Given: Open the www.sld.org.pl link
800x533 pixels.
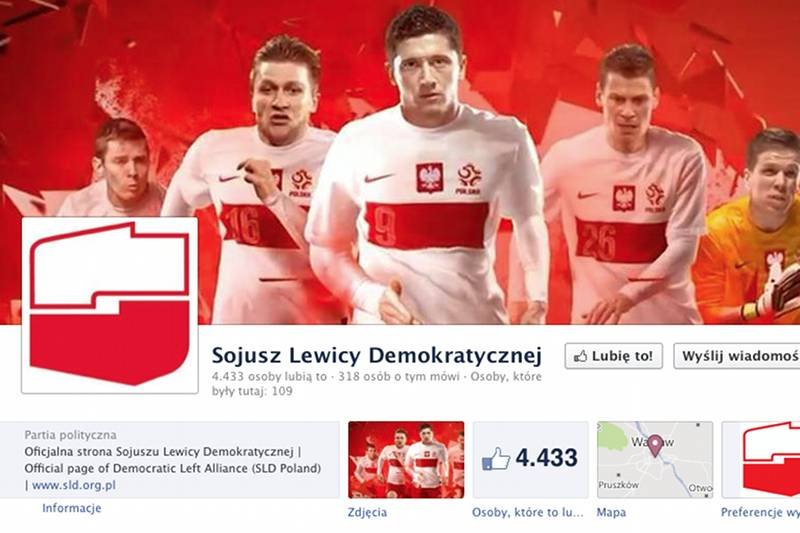Looking at the screenshot, I should (x=73, y=485).
